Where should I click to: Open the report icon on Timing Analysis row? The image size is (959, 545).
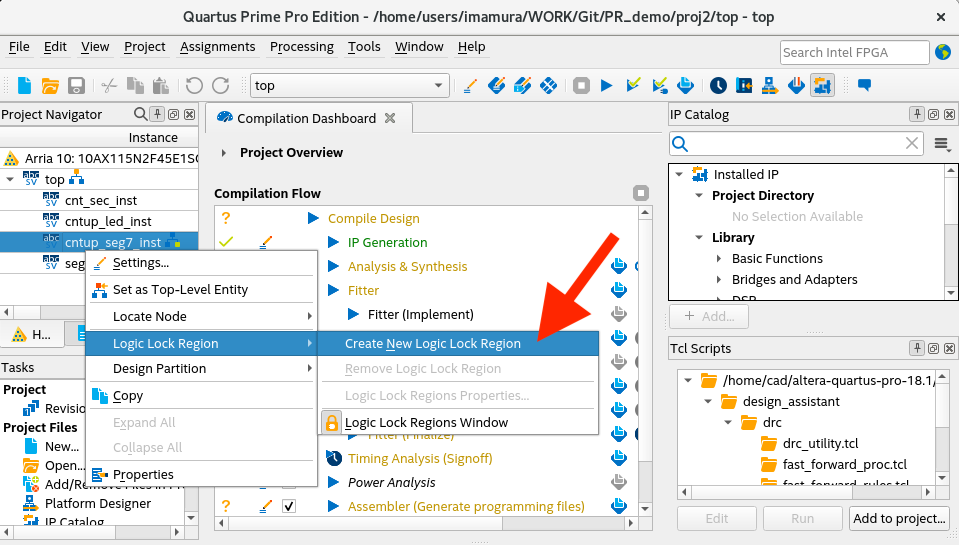(x=619, y=458)
